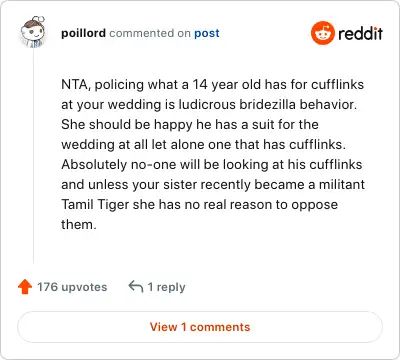Click the Reddit Snoo logo circle
Image resolution: width=400 pixels, height=360 pixels.
(x=322, y=33)
